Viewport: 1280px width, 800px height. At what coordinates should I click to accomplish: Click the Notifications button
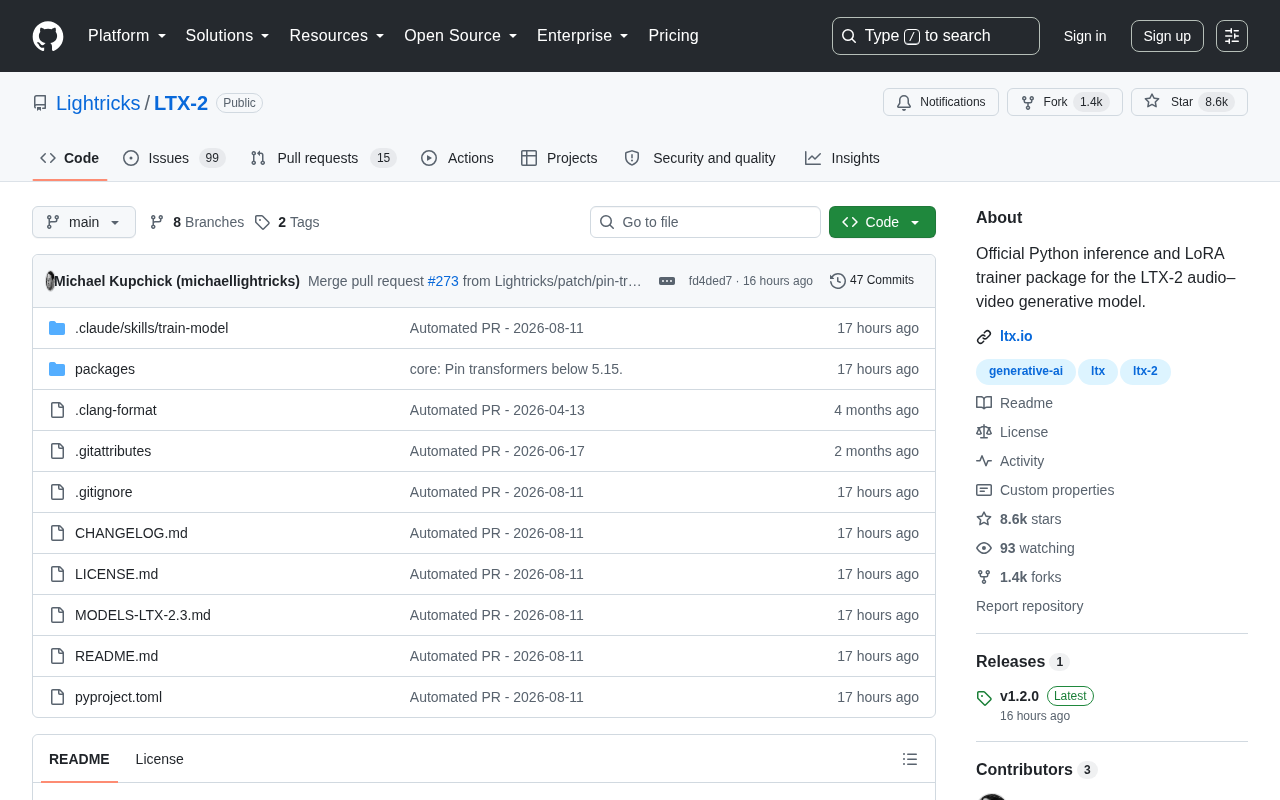pyautogui.click(x=941, y=102)
